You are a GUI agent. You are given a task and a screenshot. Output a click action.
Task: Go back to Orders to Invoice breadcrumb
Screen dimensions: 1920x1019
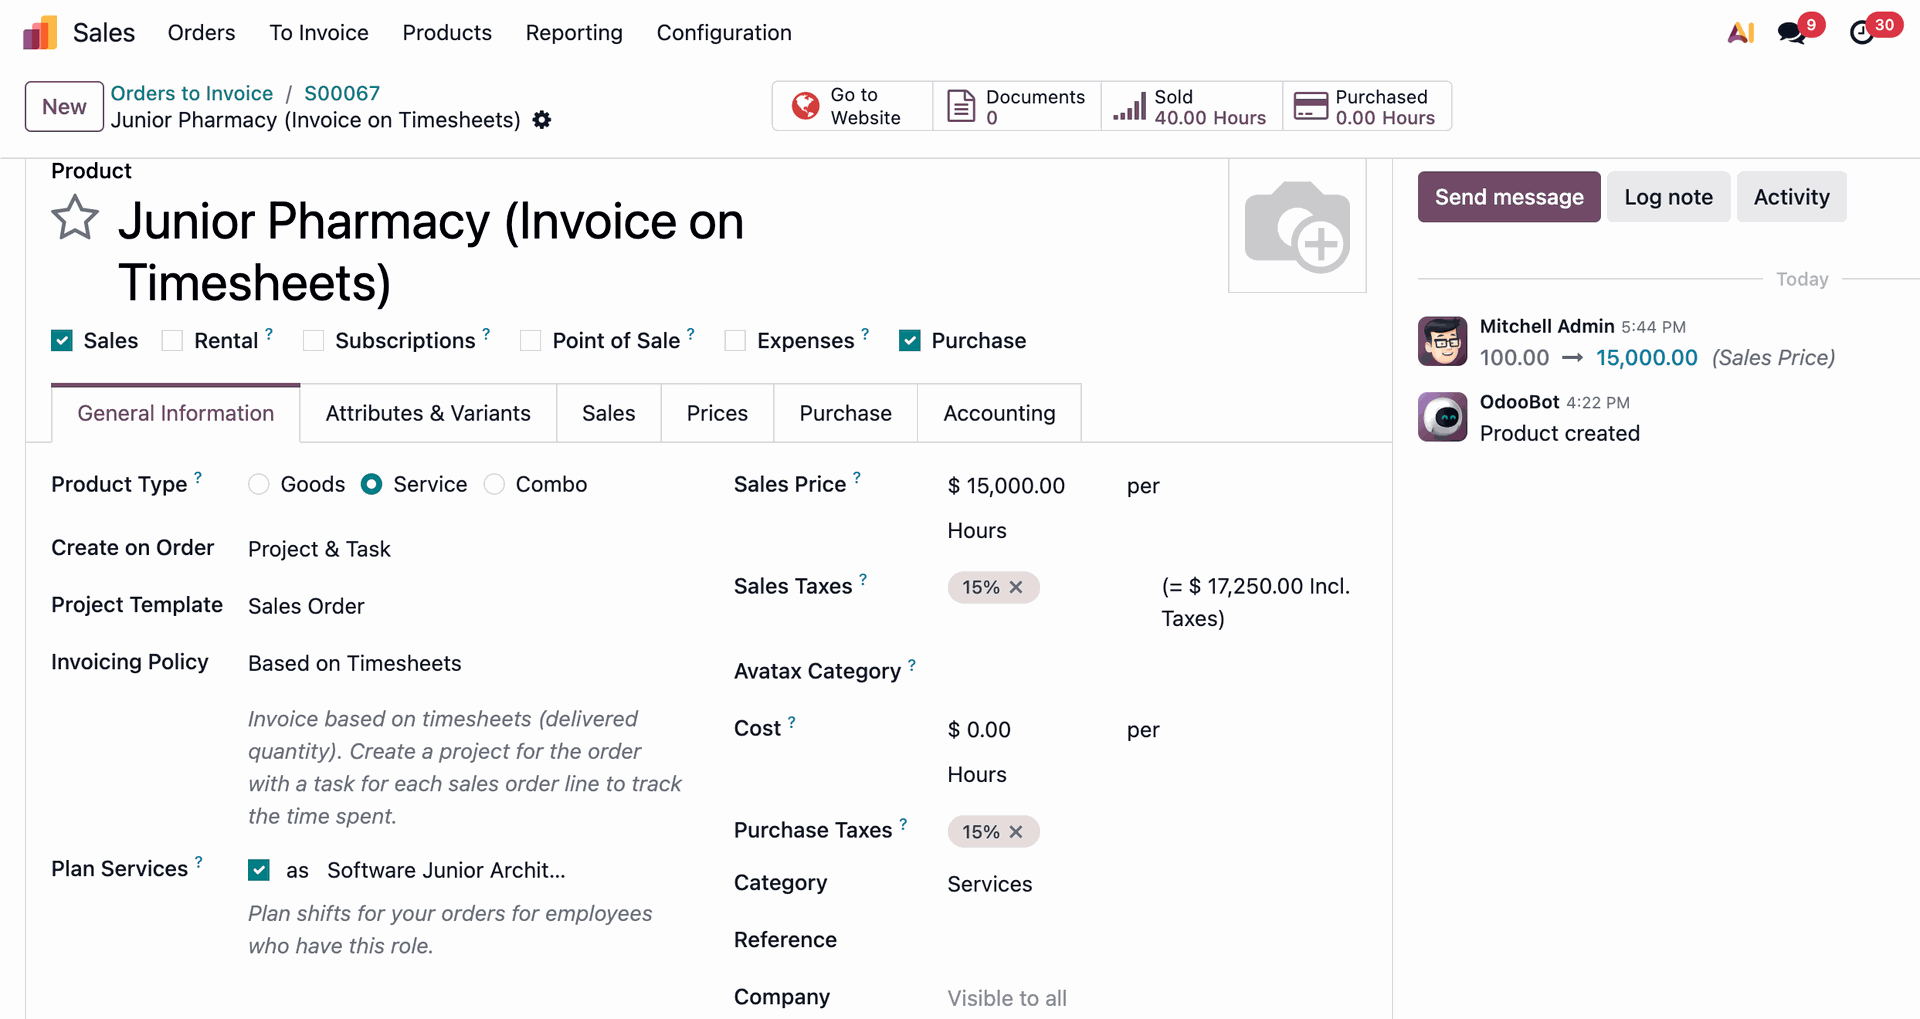(x=191, y=93)
